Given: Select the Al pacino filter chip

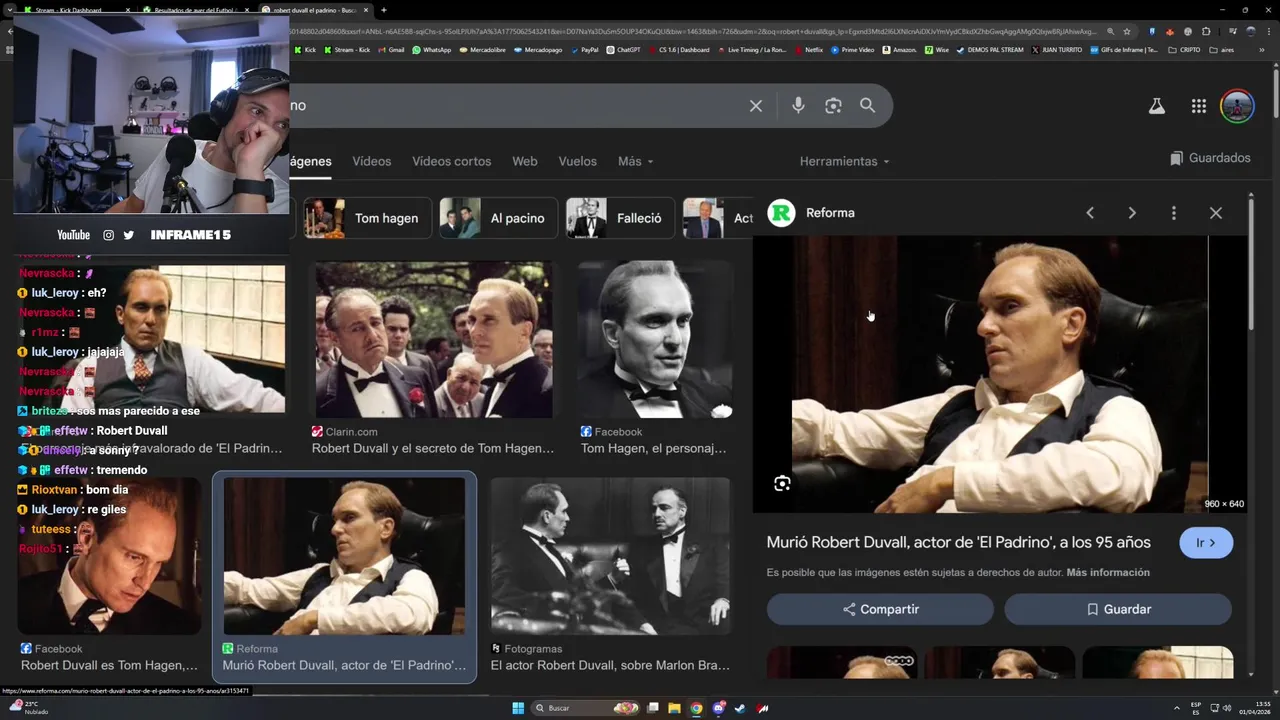Looking at the screenshot, I should point(499,218).
